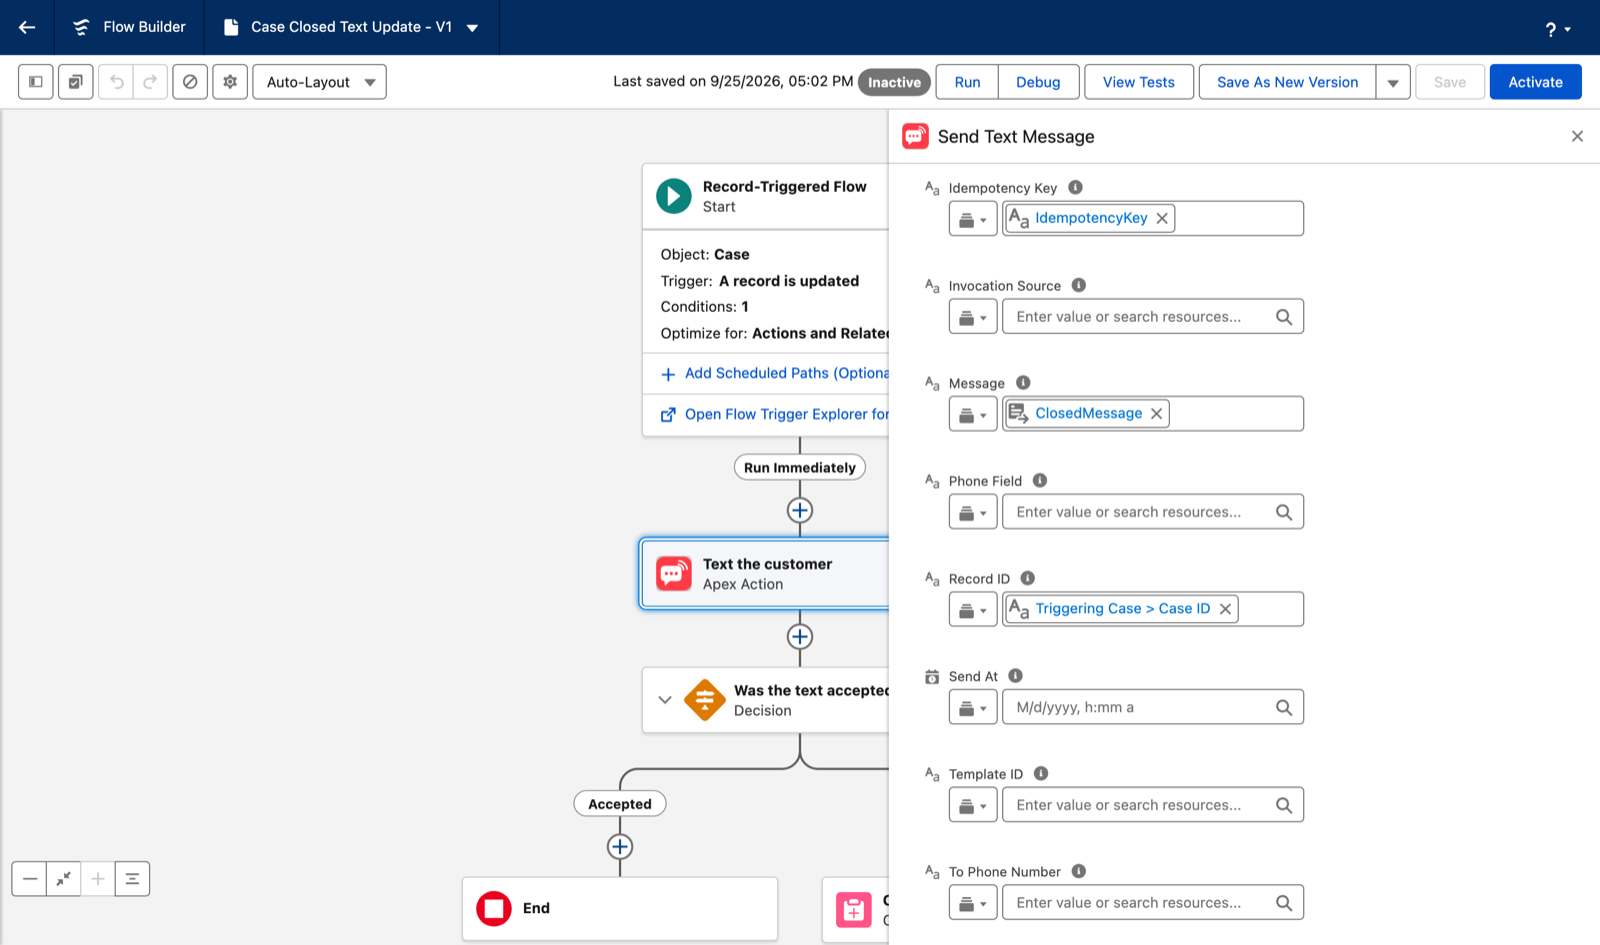1600x945 pixels.
Task: Open the flow version dropdown near title
Action: [472, 28]
